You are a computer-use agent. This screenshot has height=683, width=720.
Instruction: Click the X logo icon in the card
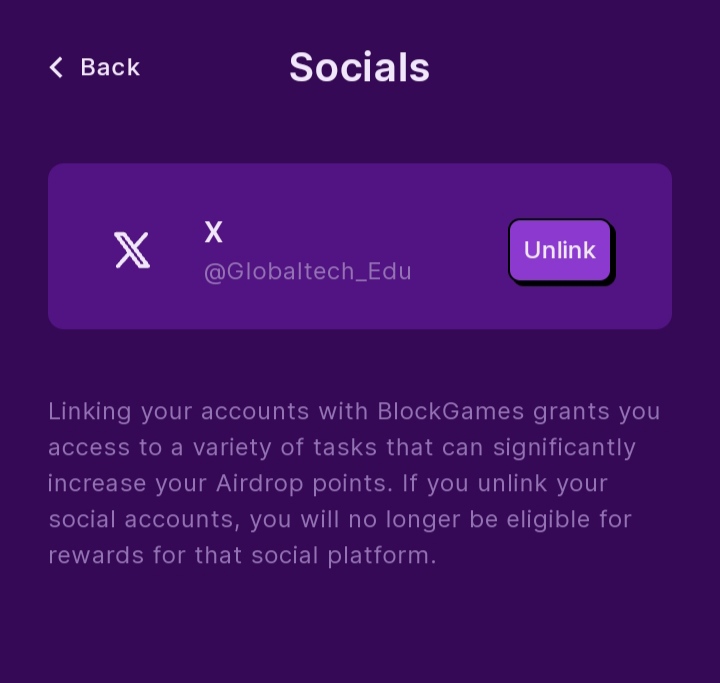point(132,250)
